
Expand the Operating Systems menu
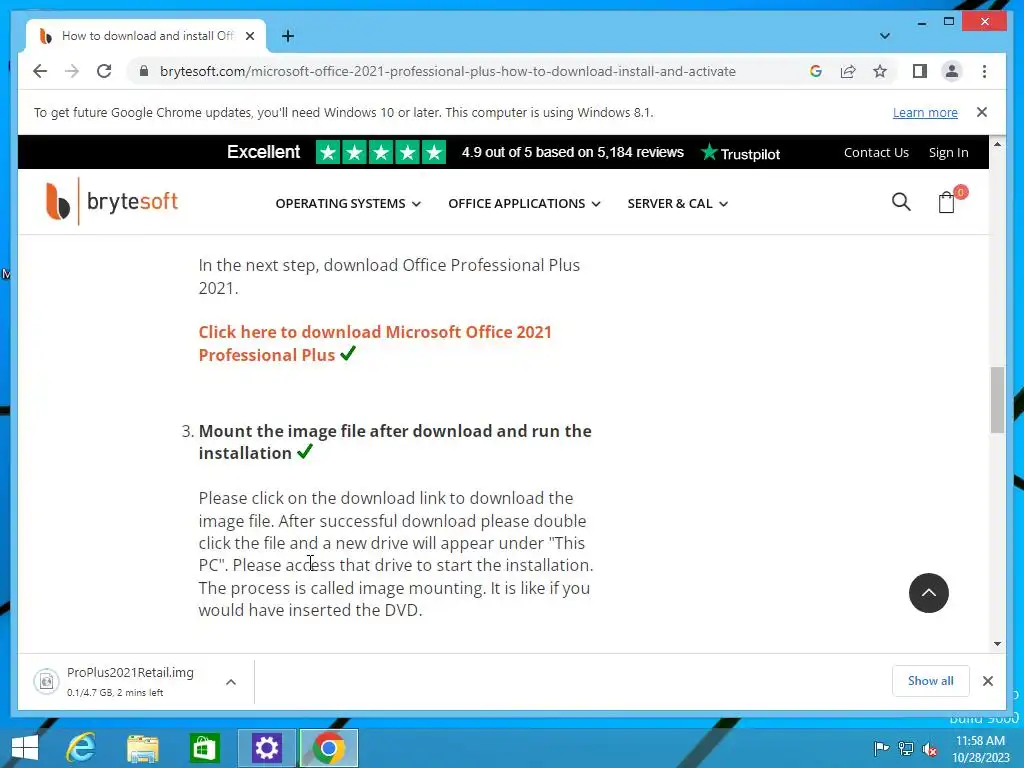coord(348,204)
